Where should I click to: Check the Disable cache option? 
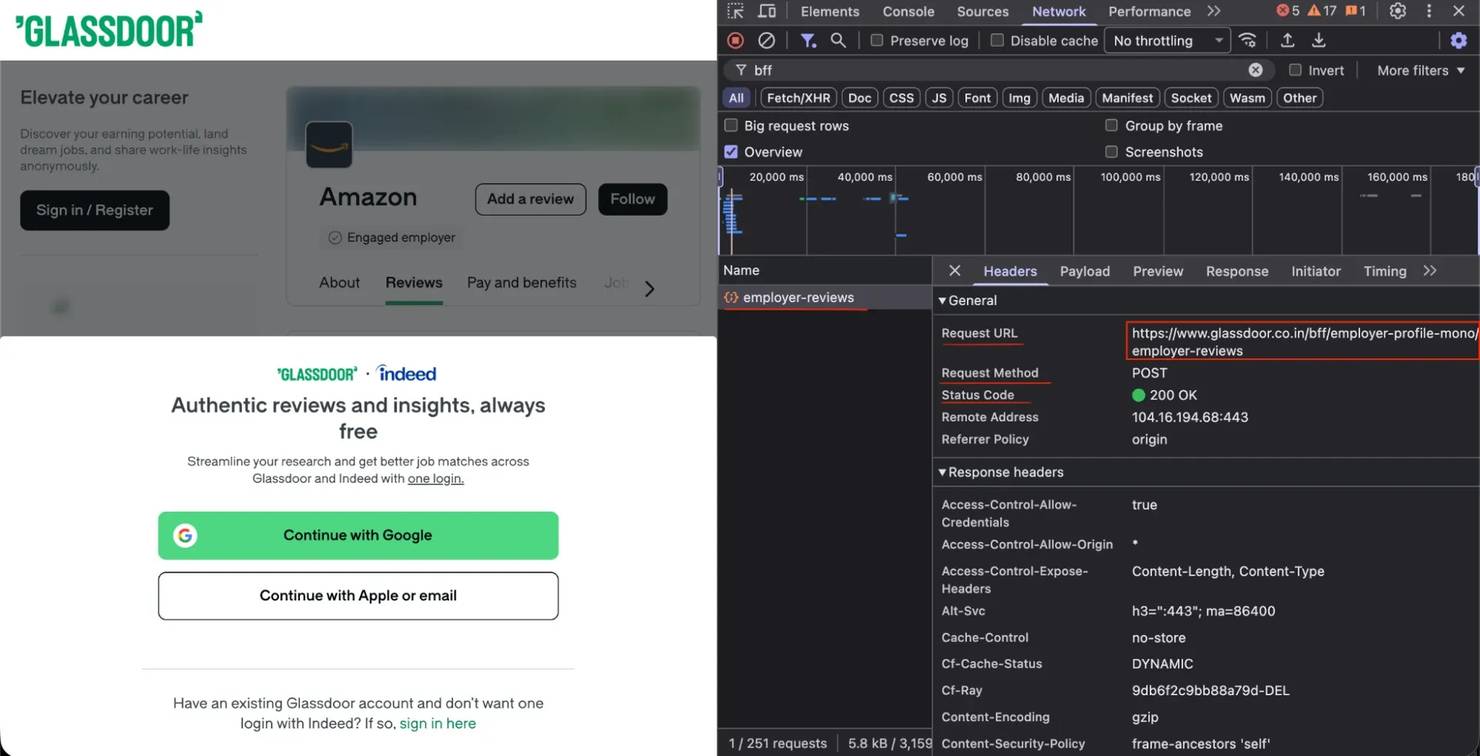click(x=997, y=41)
